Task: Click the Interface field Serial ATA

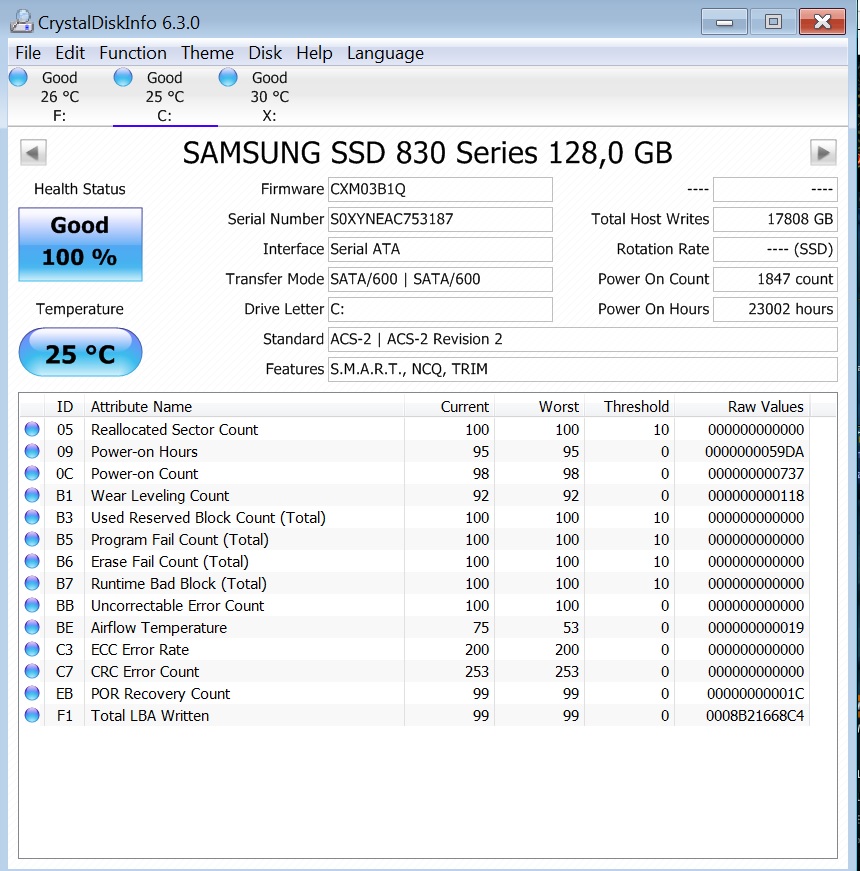Action: click(440, 249)
